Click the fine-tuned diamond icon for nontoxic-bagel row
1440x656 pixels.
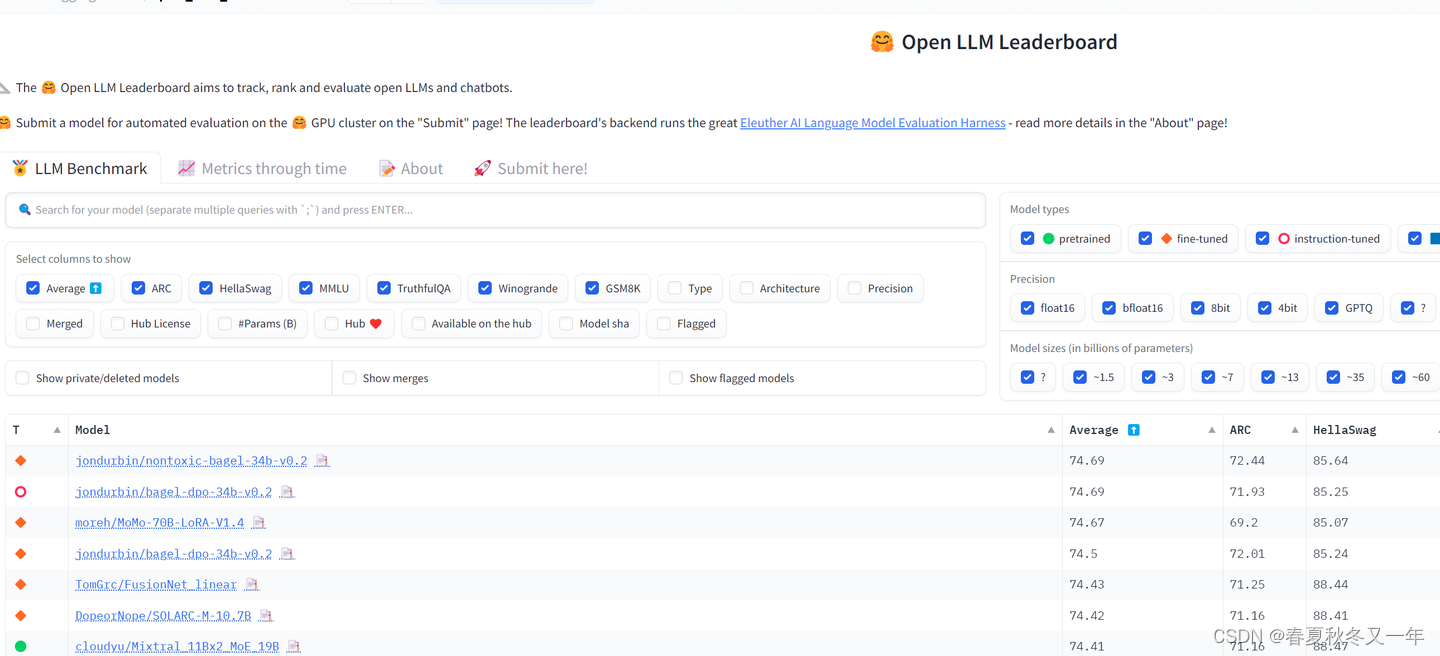pyautogui.click(x=20, y=461)
